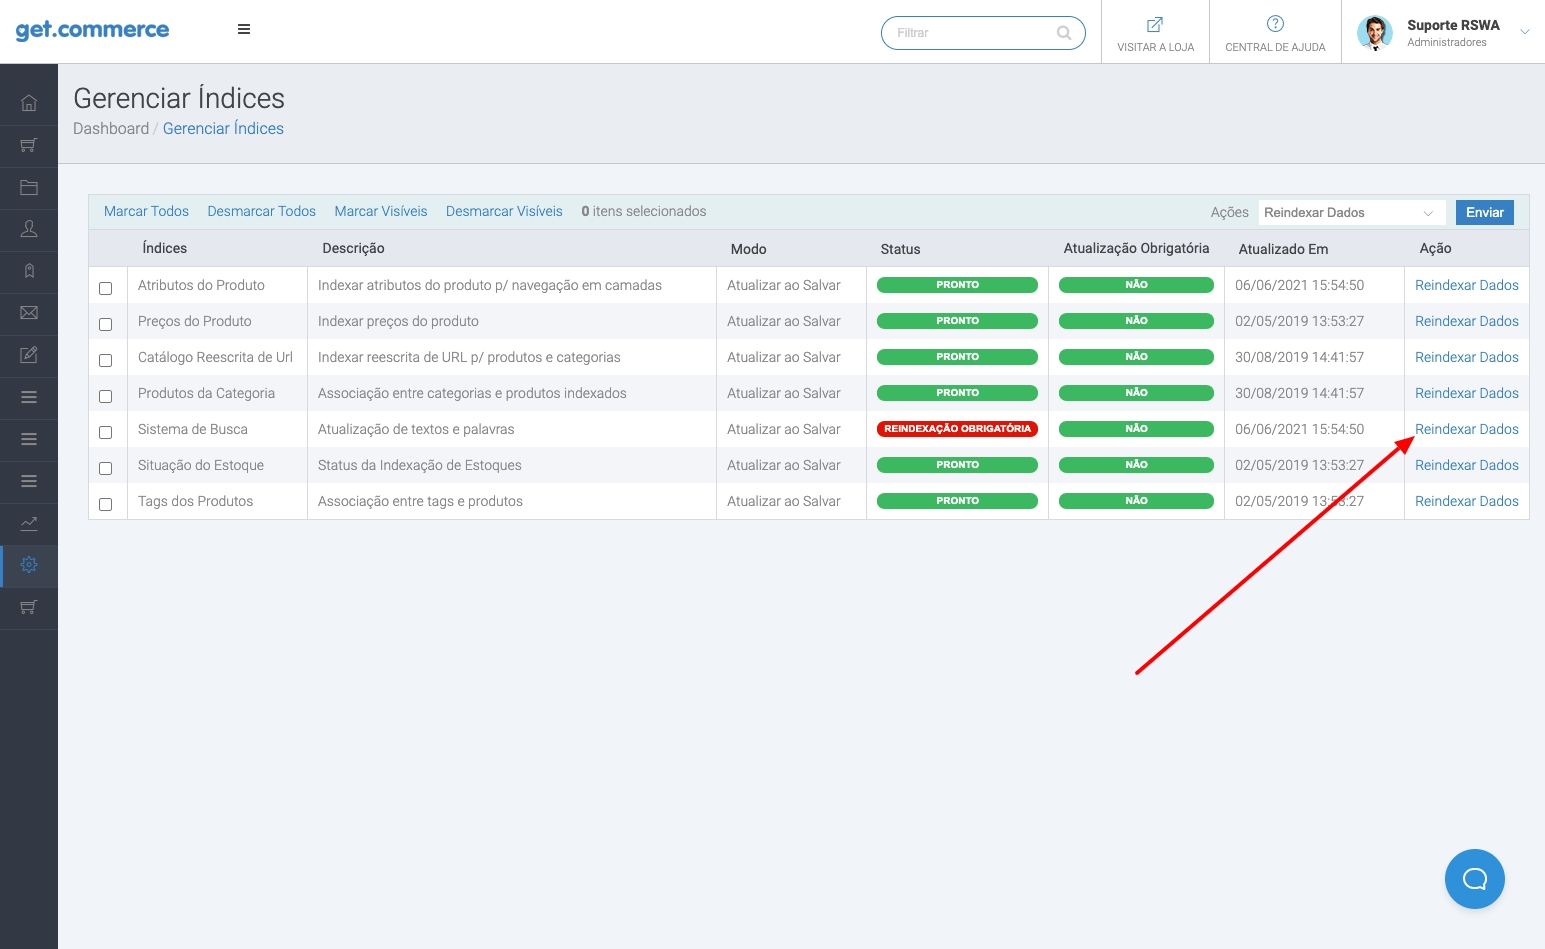Screen dimensions: 1545x949
Task: Open the settings gear icon in sidebar
Action: pos(29,565)
